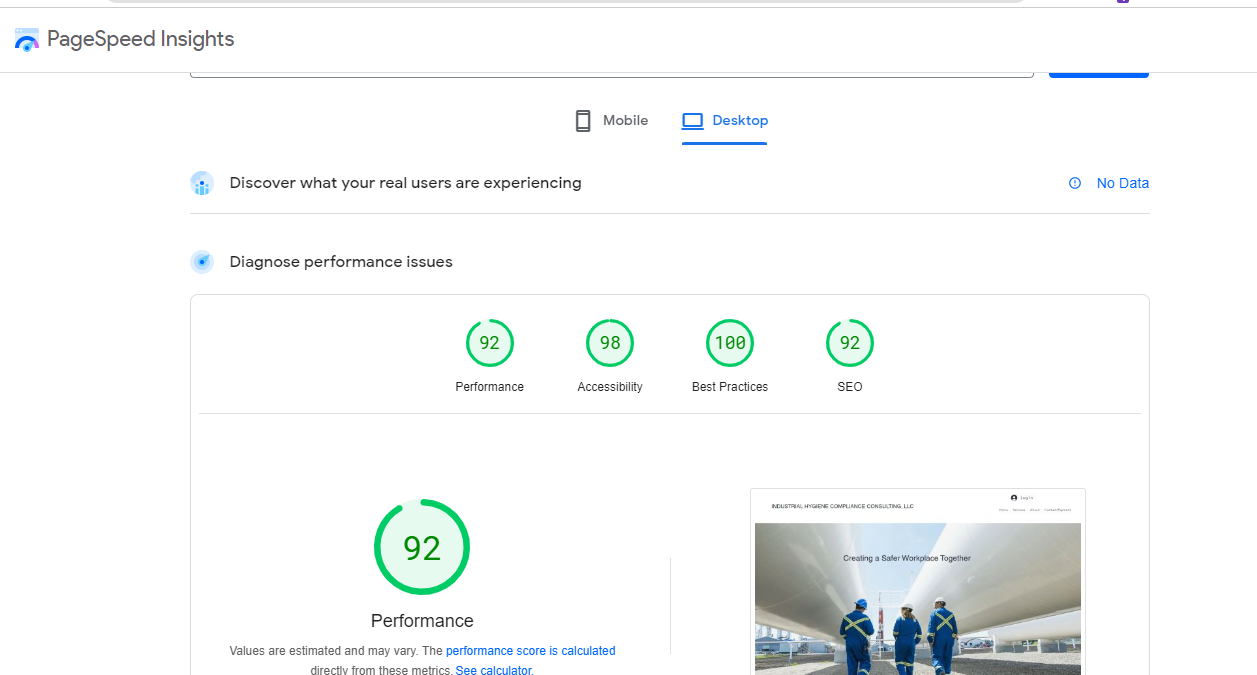The image size is (1257, 675).
Task: Click the desktop monitor icon
Action: point(692,120)
